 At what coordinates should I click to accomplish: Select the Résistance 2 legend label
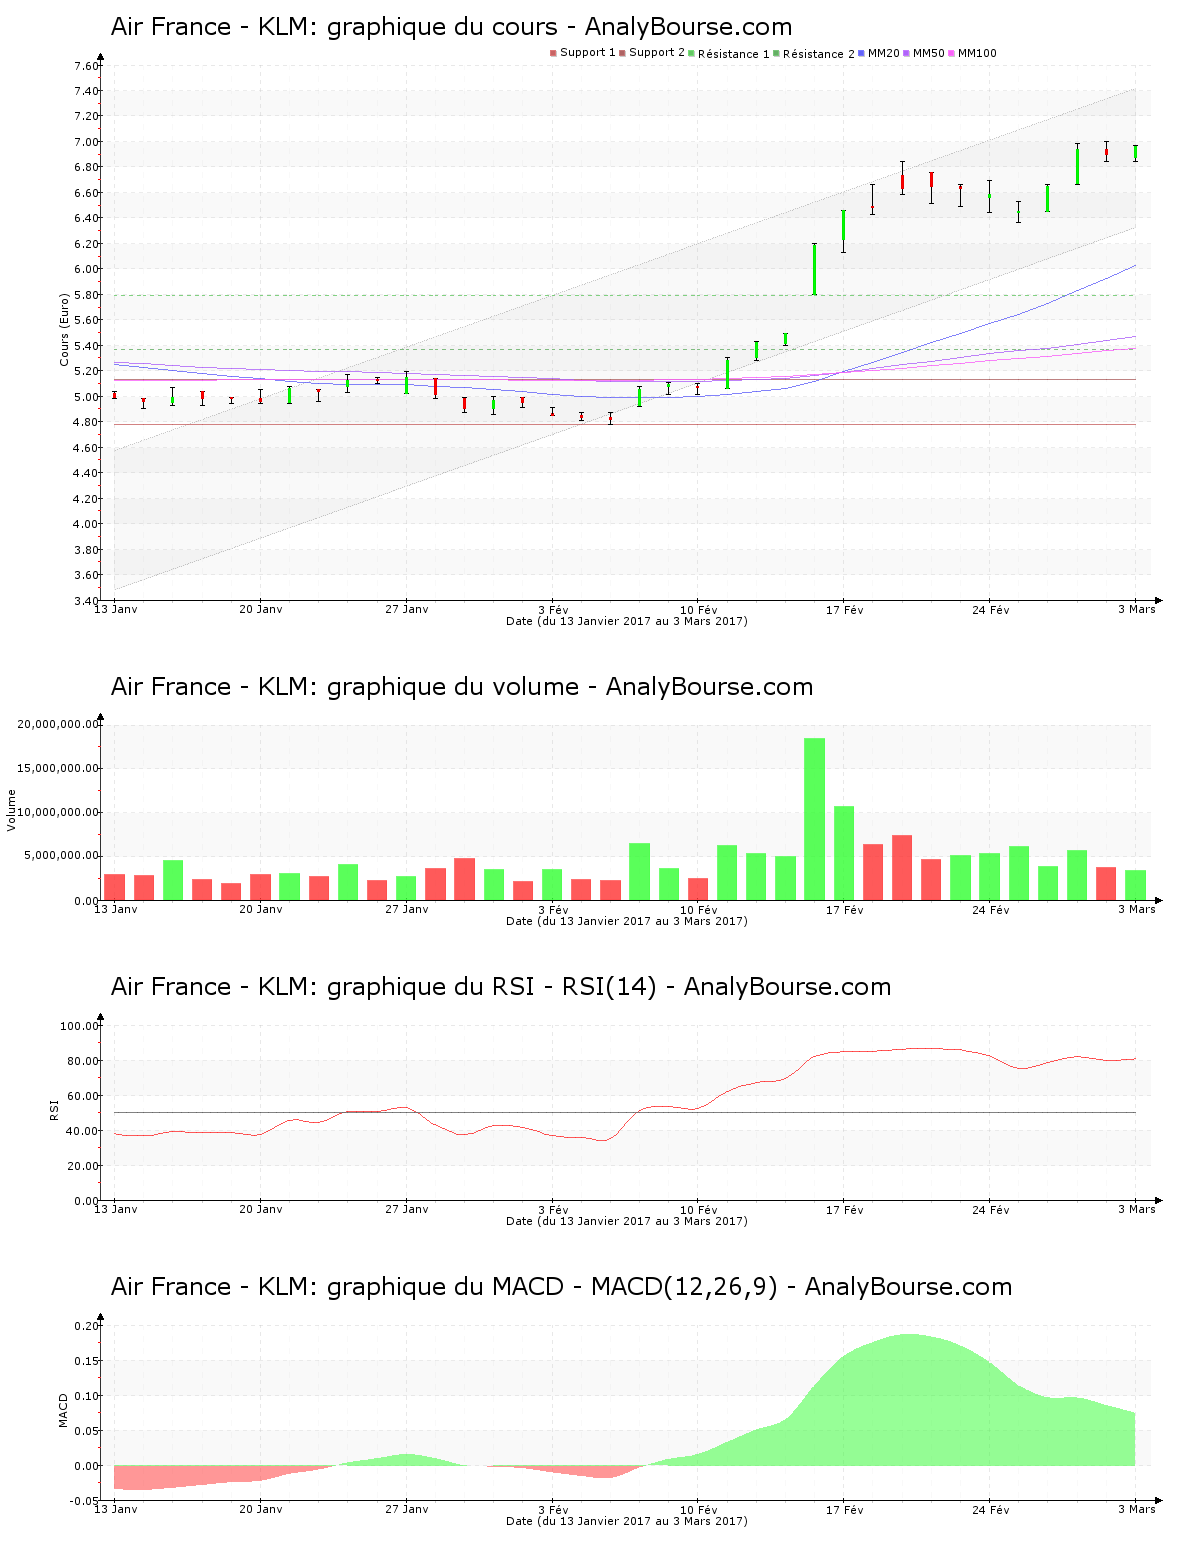coord(819,54)
